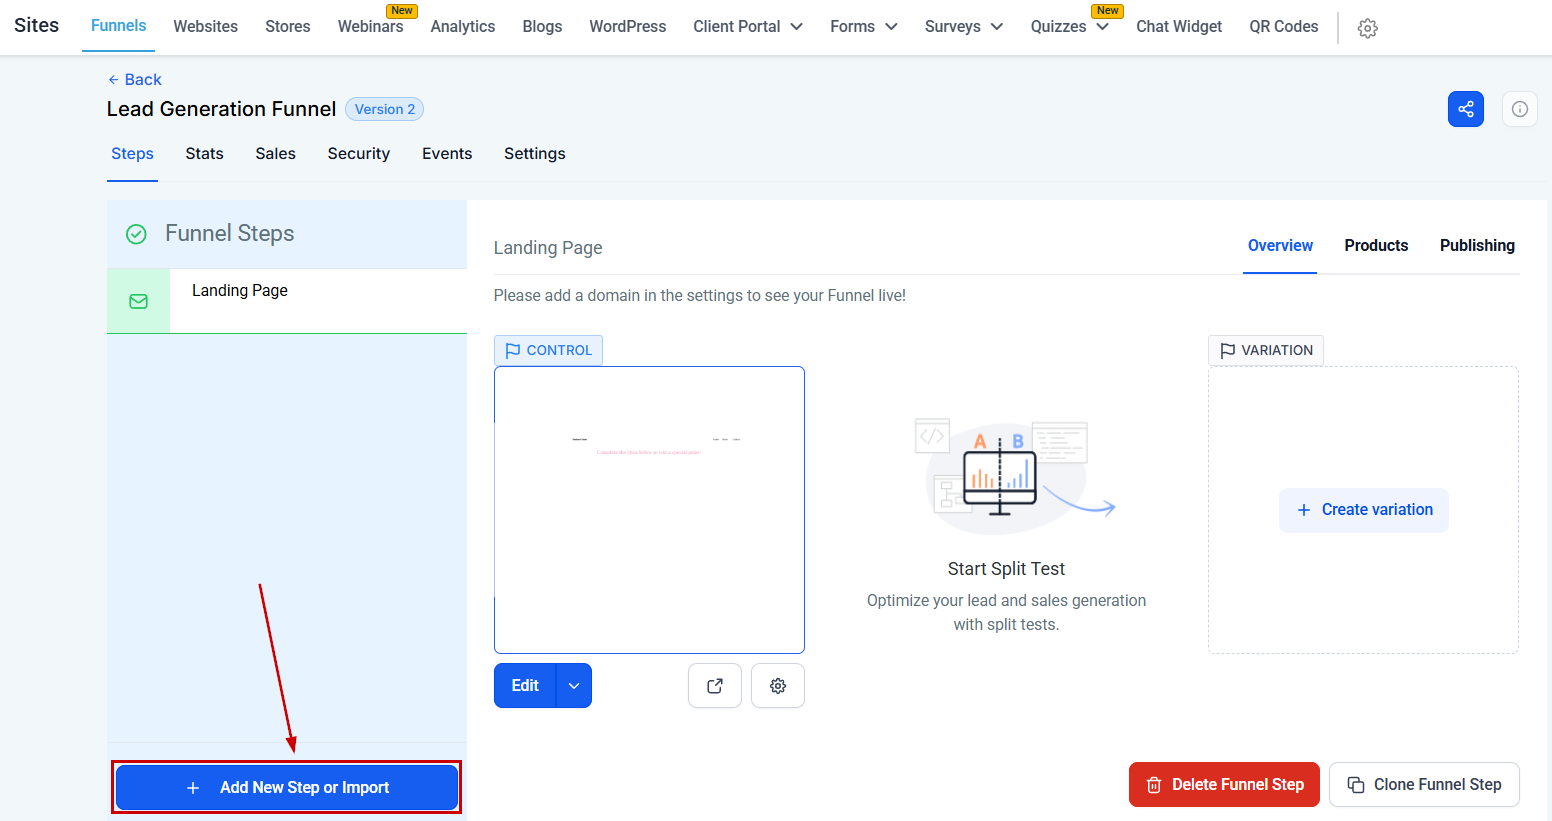Expand the Edit button dropdown arrow
1552x821 pixels.
click(574, 686)
